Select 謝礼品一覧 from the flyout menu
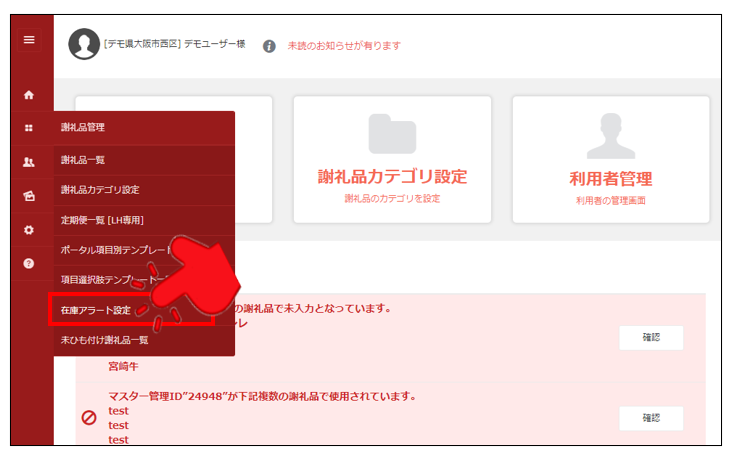736x458 pixels. [x=84, y=160]
